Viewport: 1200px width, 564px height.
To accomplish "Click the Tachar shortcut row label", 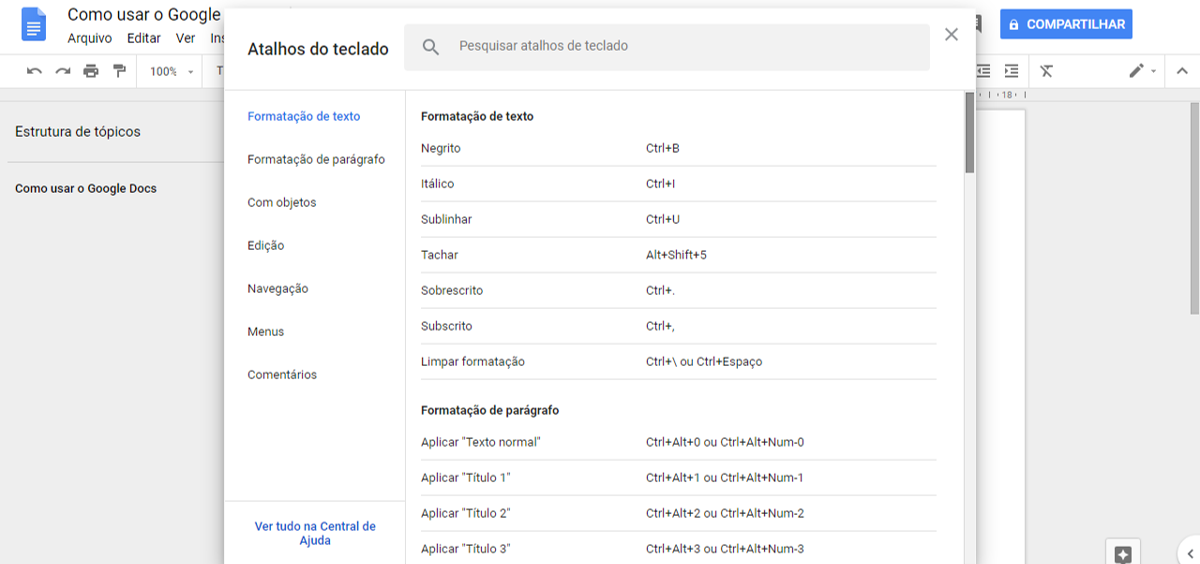I will click(439, 255).
